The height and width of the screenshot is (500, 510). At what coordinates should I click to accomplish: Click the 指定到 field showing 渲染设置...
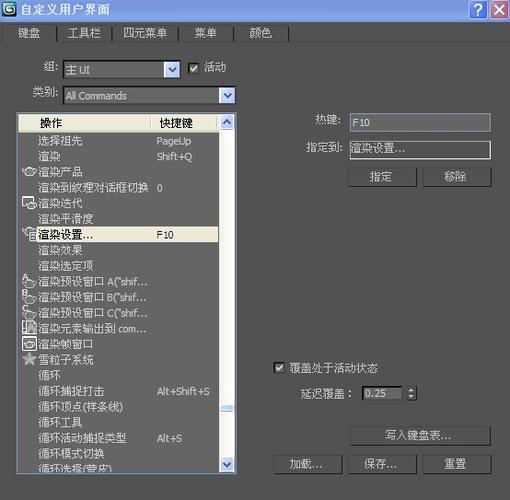click(x=420, y=150)
